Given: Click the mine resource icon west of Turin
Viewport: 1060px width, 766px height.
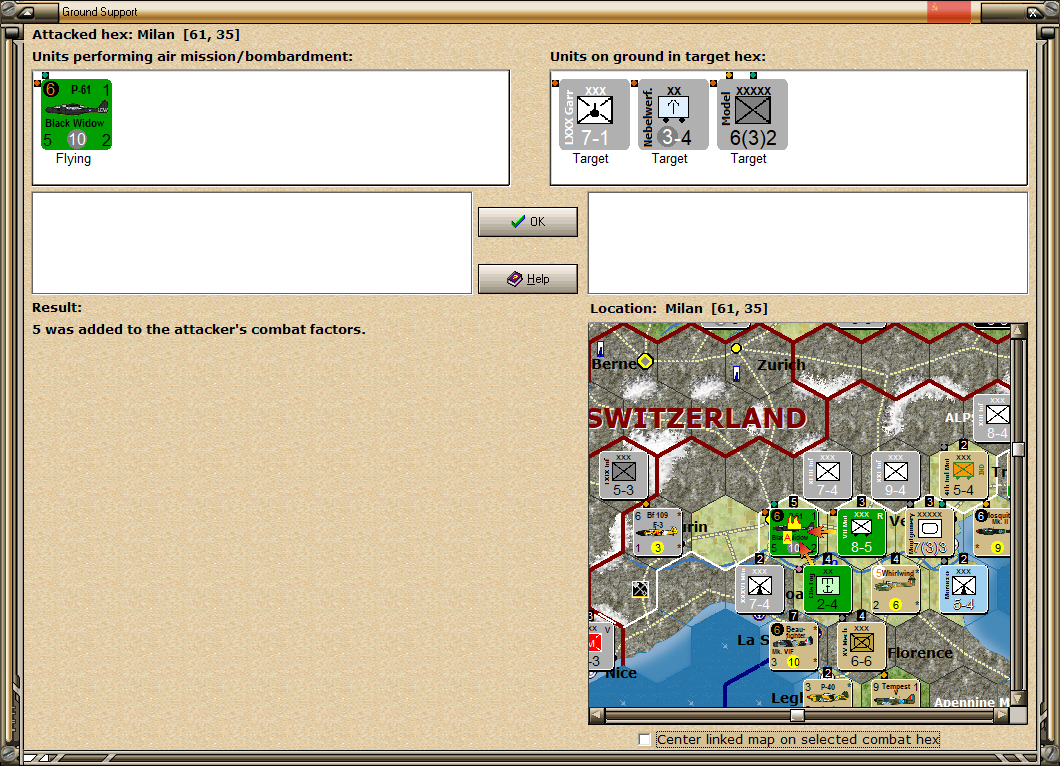Looking at the screenshot, I should pos(640,589).
